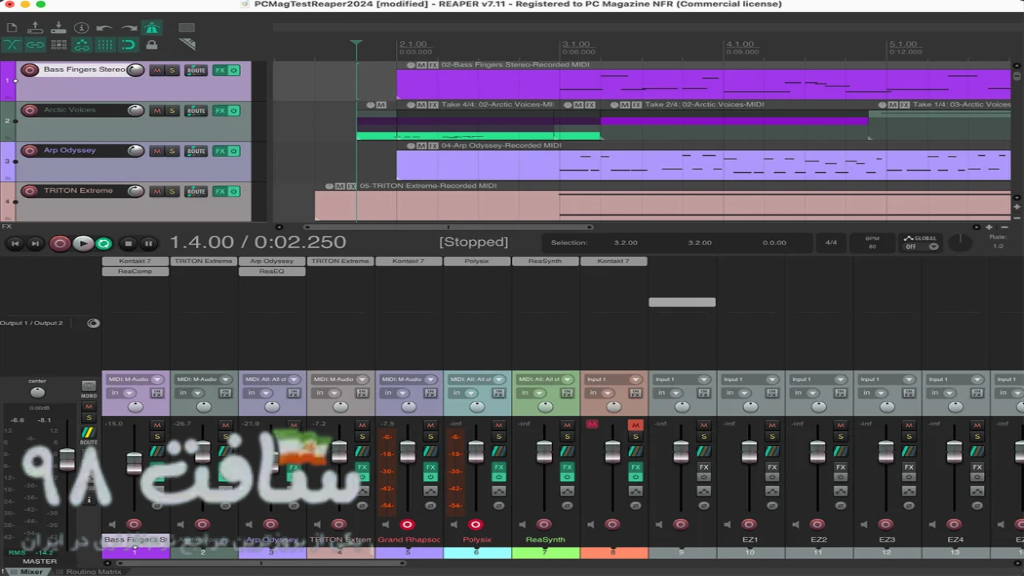Image resolution: width=1024 pixels, height=576 pixels.
Task: Click the 4/4 time signature field
Action: 831,242
